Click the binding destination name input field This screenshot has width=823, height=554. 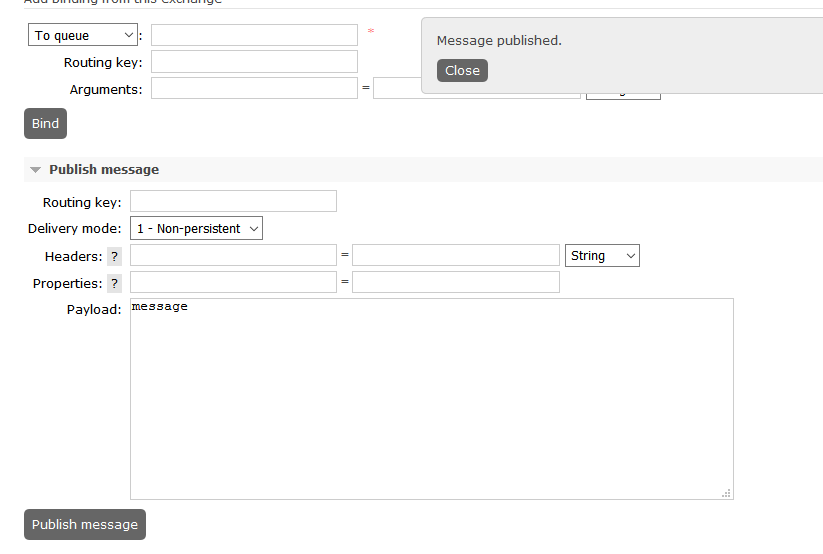point(255,35)
